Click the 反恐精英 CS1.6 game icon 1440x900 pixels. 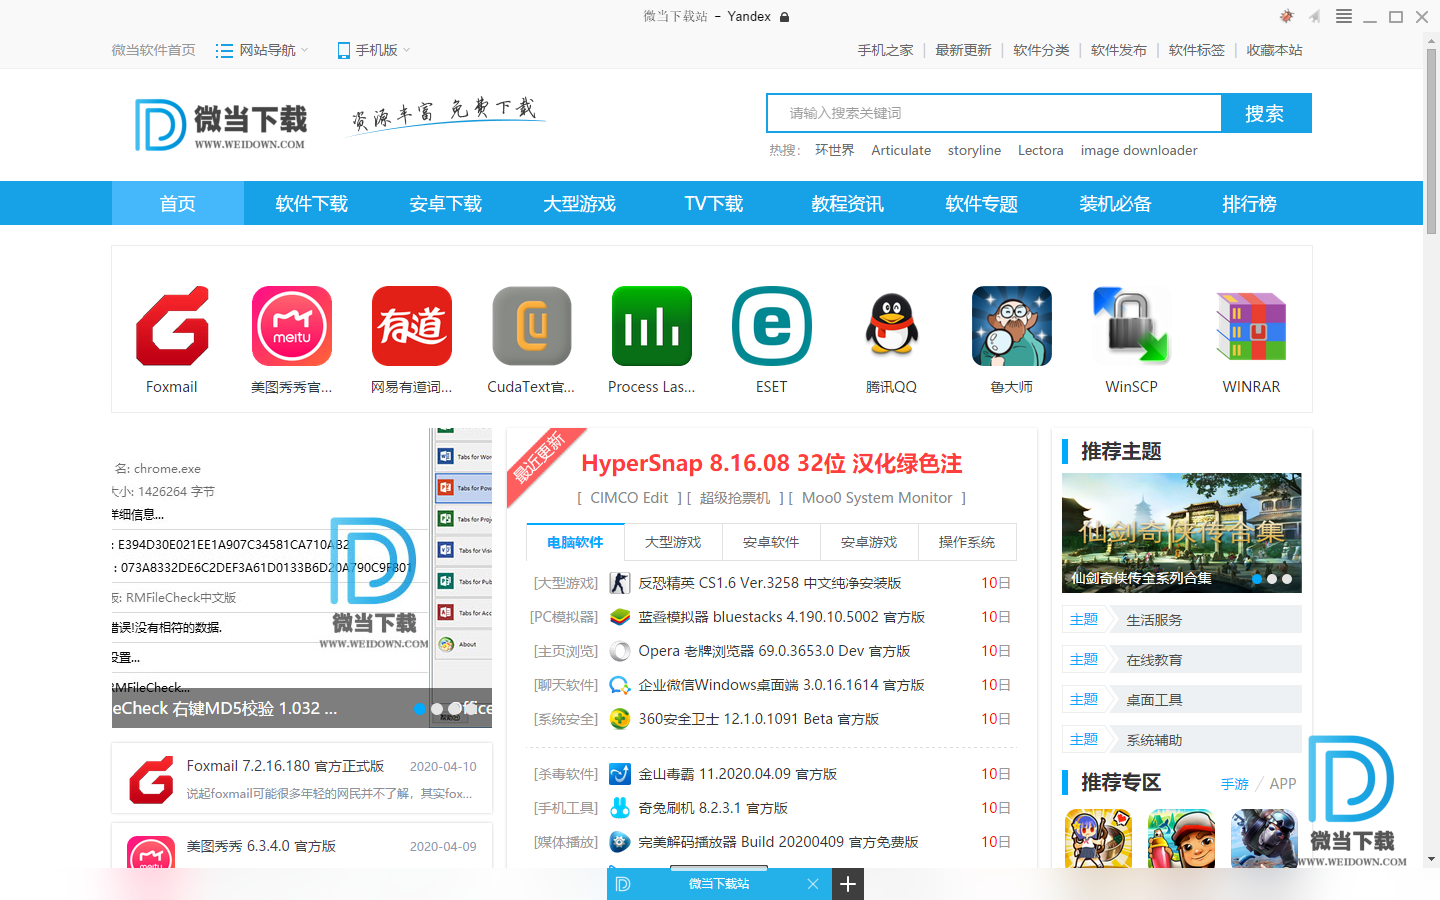pyautogui.click(x=620, y=583)
